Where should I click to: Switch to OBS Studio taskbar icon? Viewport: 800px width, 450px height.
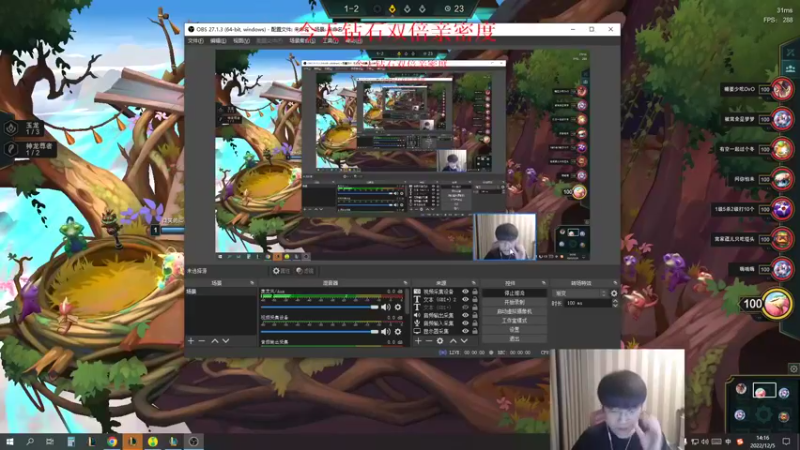[x=193, y=441]
